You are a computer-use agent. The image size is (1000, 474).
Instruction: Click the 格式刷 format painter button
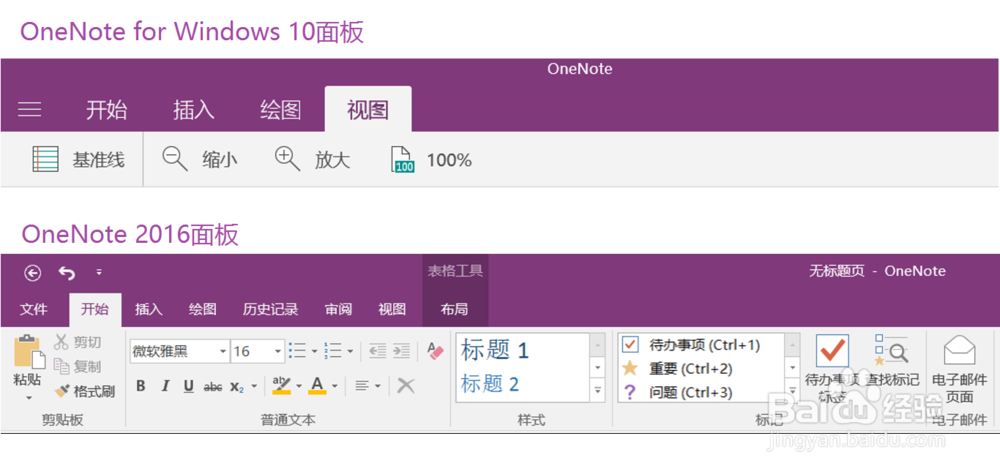[85, 391]
